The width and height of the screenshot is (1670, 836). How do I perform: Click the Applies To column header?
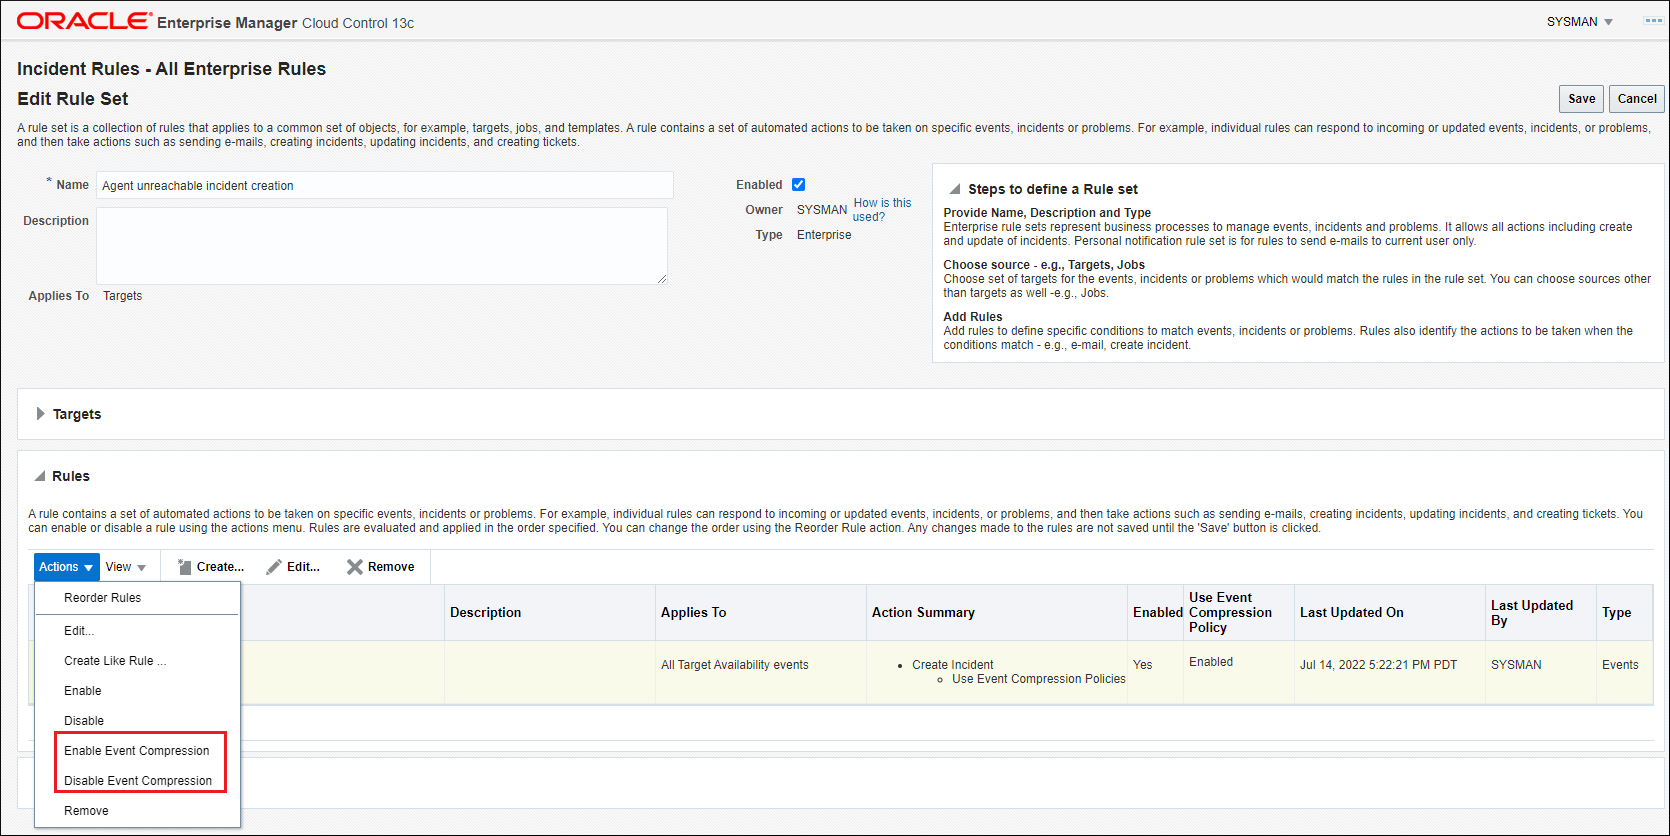pyautogui.click(x=761, y=613)
